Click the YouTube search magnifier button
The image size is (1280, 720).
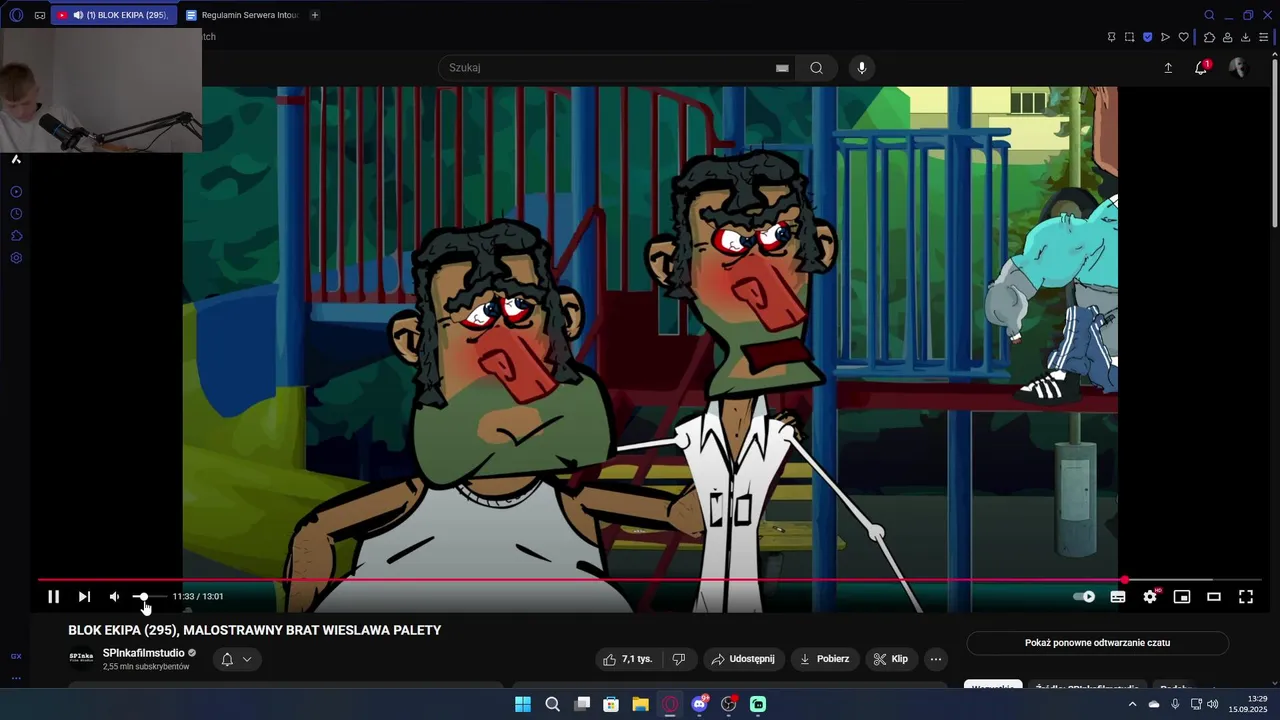817,68
